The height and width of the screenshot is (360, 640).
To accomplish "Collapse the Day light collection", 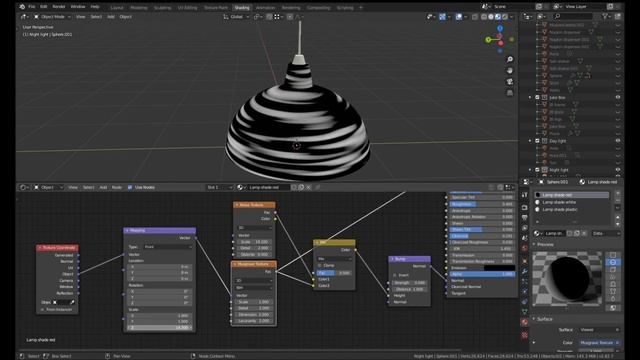I will point(530,141).
